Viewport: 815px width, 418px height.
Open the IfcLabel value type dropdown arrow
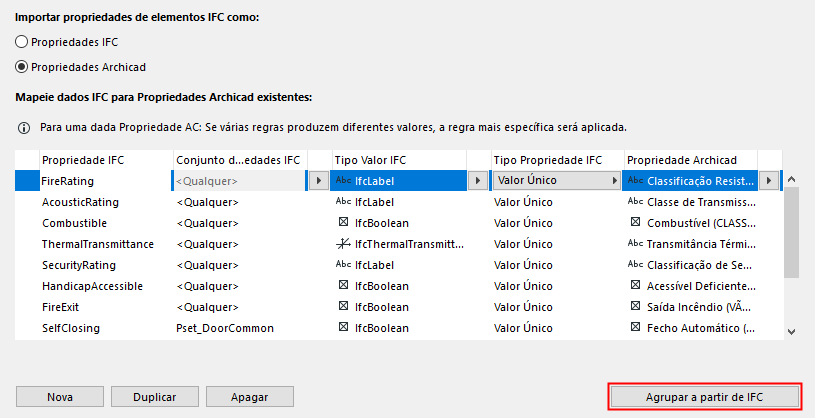click(478, 181)
